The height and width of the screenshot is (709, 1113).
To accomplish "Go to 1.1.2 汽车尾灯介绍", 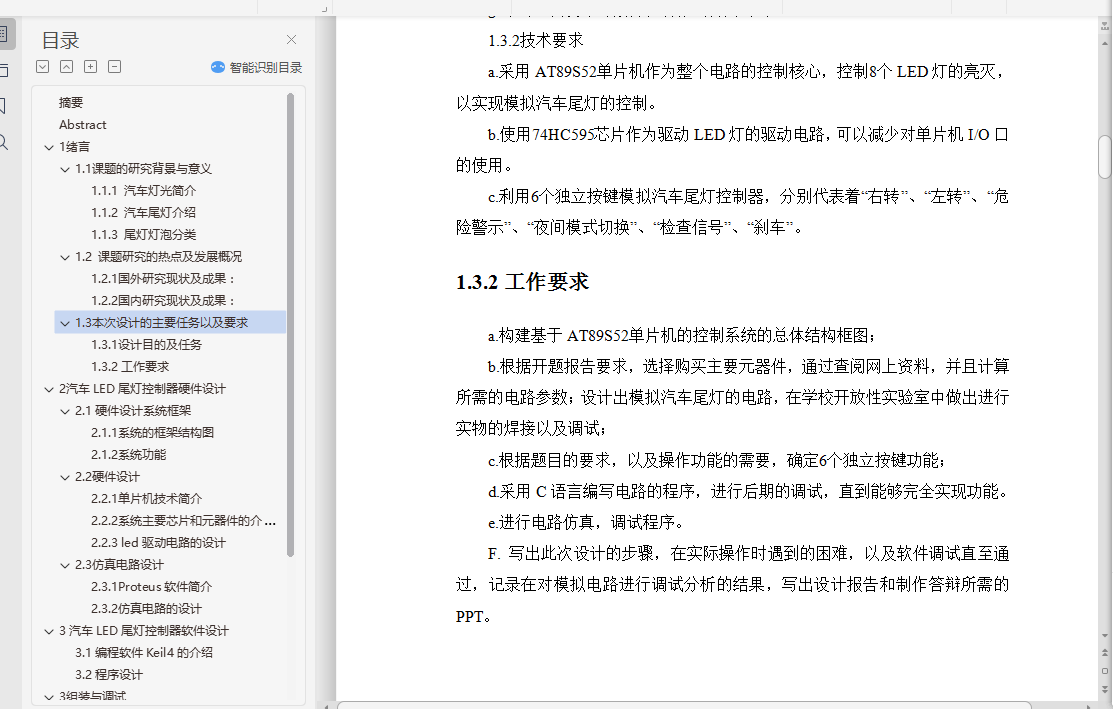I will [x=143, y=212].
